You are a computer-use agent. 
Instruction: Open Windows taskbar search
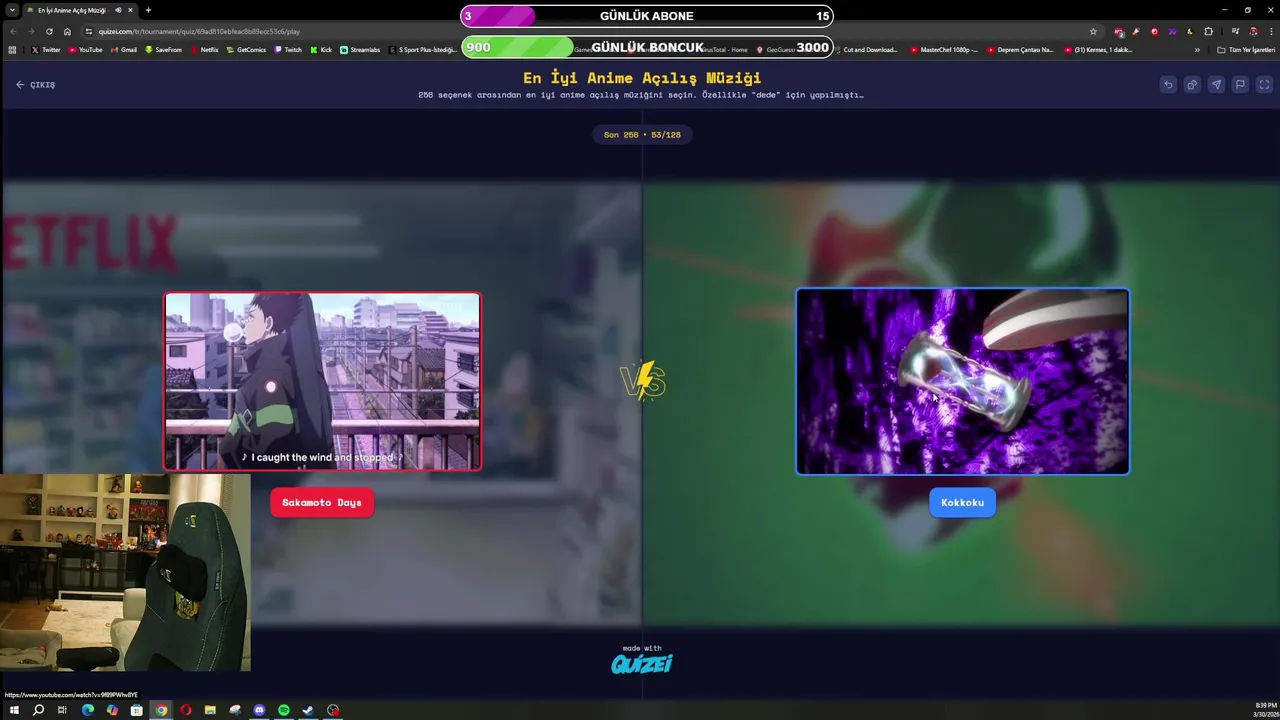click(x=38, y=710)
